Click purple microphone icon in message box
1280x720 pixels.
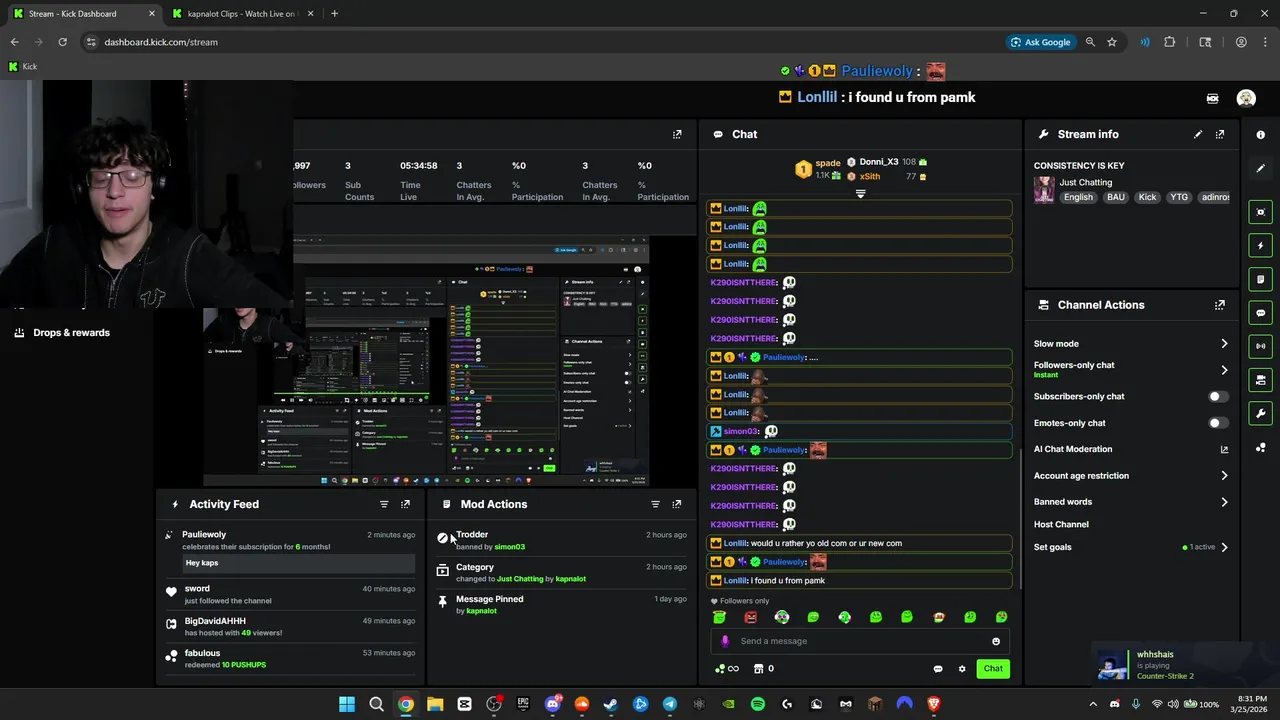[x=725, y=641]
